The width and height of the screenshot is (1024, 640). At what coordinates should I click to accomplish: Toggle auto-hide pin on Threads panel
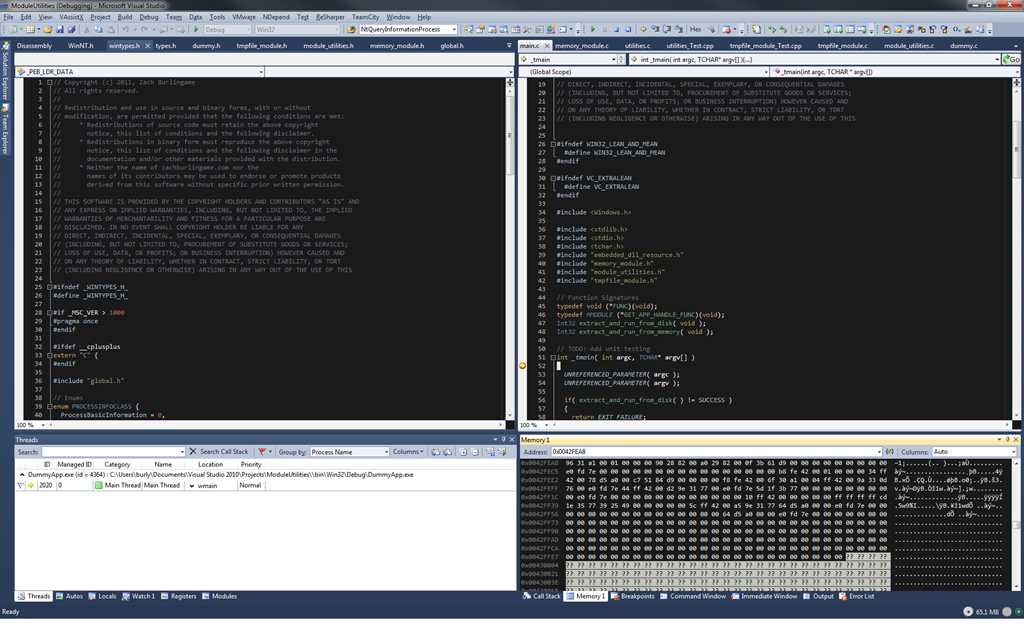(x=504, y=440)
